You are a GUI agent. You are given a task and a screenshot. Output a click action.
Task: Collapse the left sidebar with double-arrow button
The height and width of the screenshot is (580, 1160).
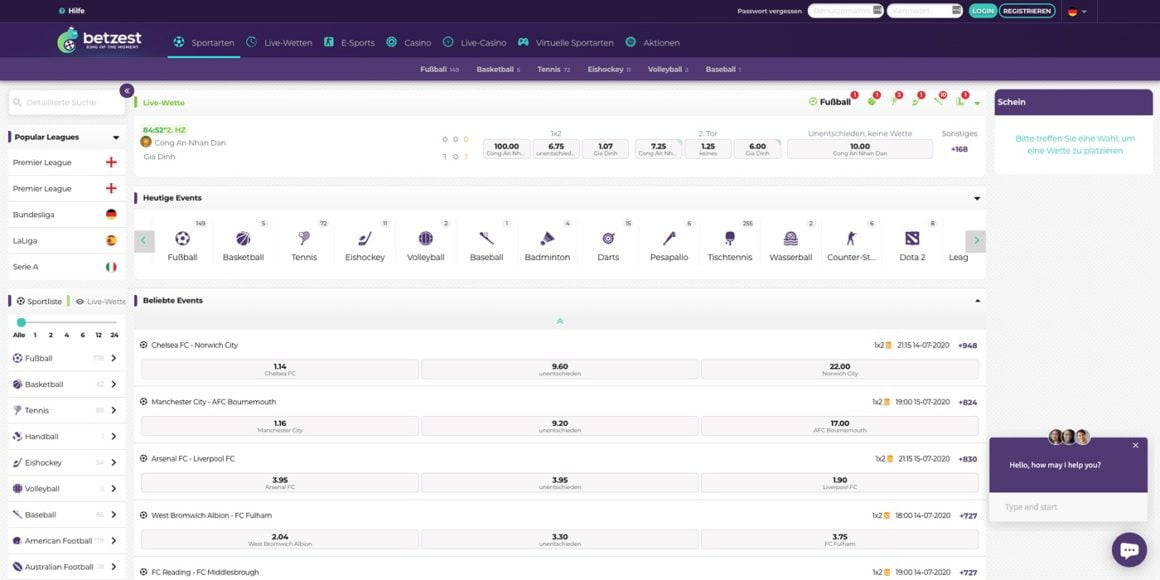[x=127, y=90]
